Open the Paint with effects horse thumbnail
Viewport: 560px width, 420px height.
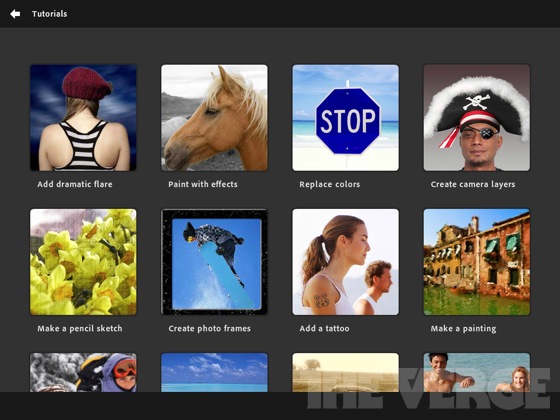[214, 118]
